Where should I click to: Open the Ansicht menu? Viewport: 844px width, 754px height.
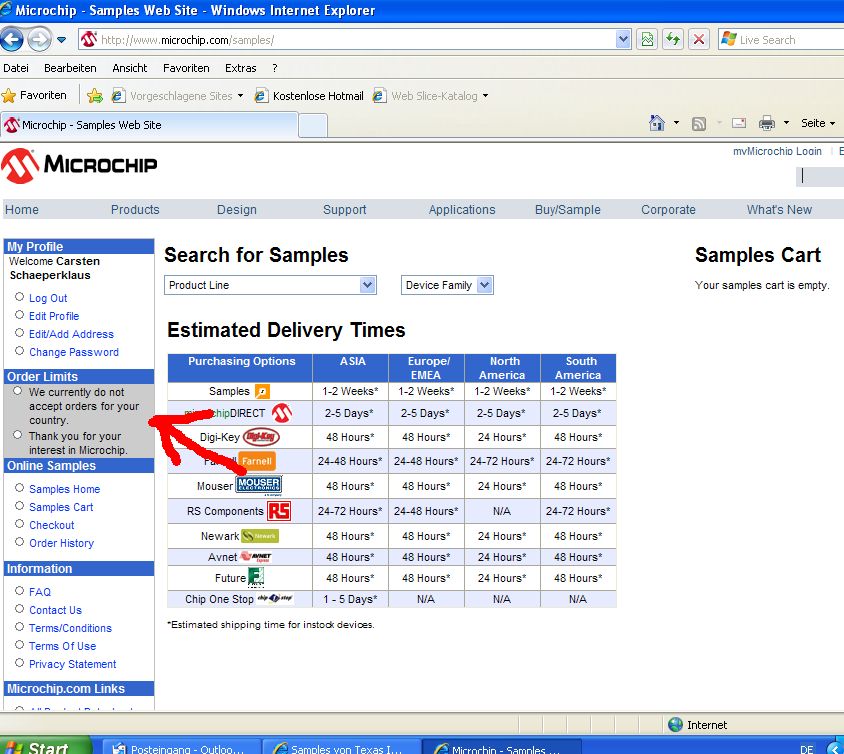130,68
